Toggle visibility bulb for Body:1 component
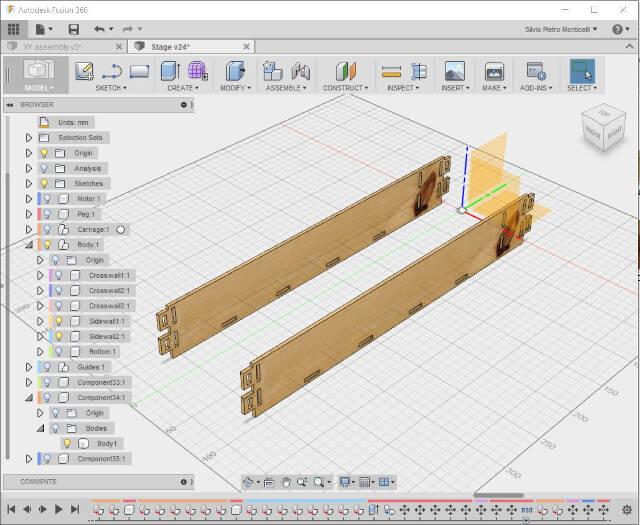This screenshot has width=640, height=525. (x=47, y=245)
